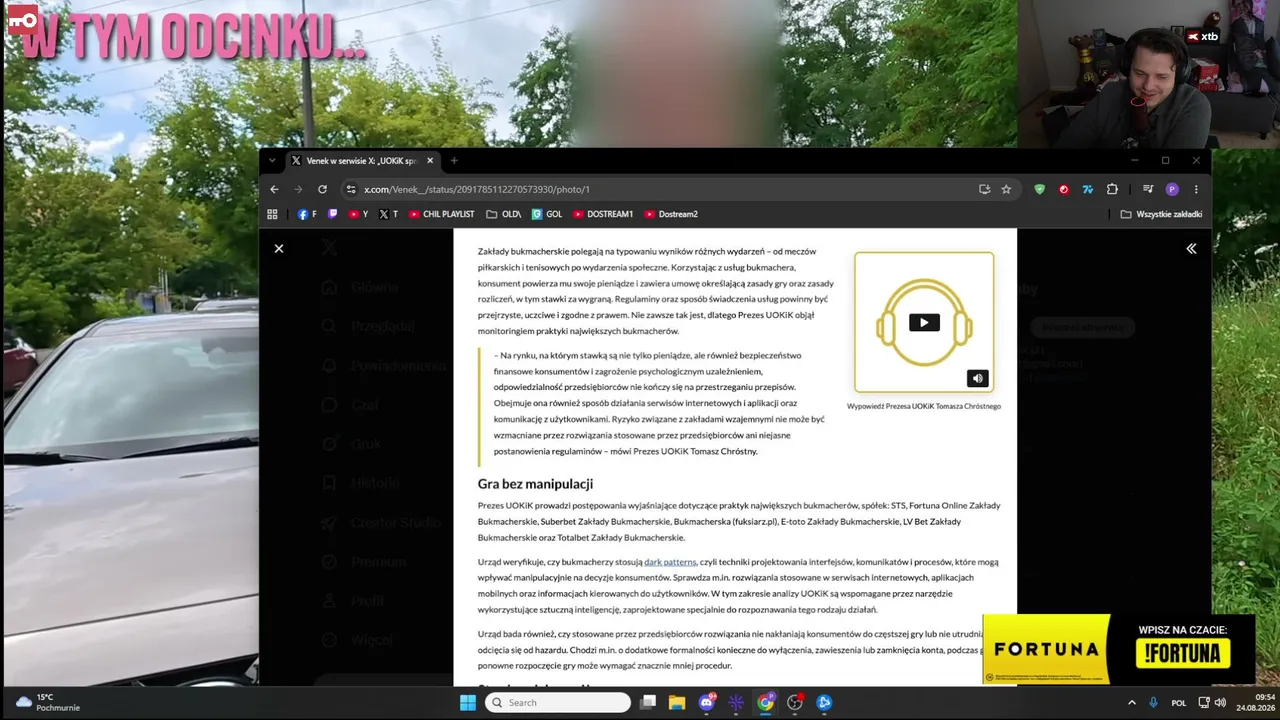Open the GOL bookmark
The image size is (1280, 720).
[547, 214]
